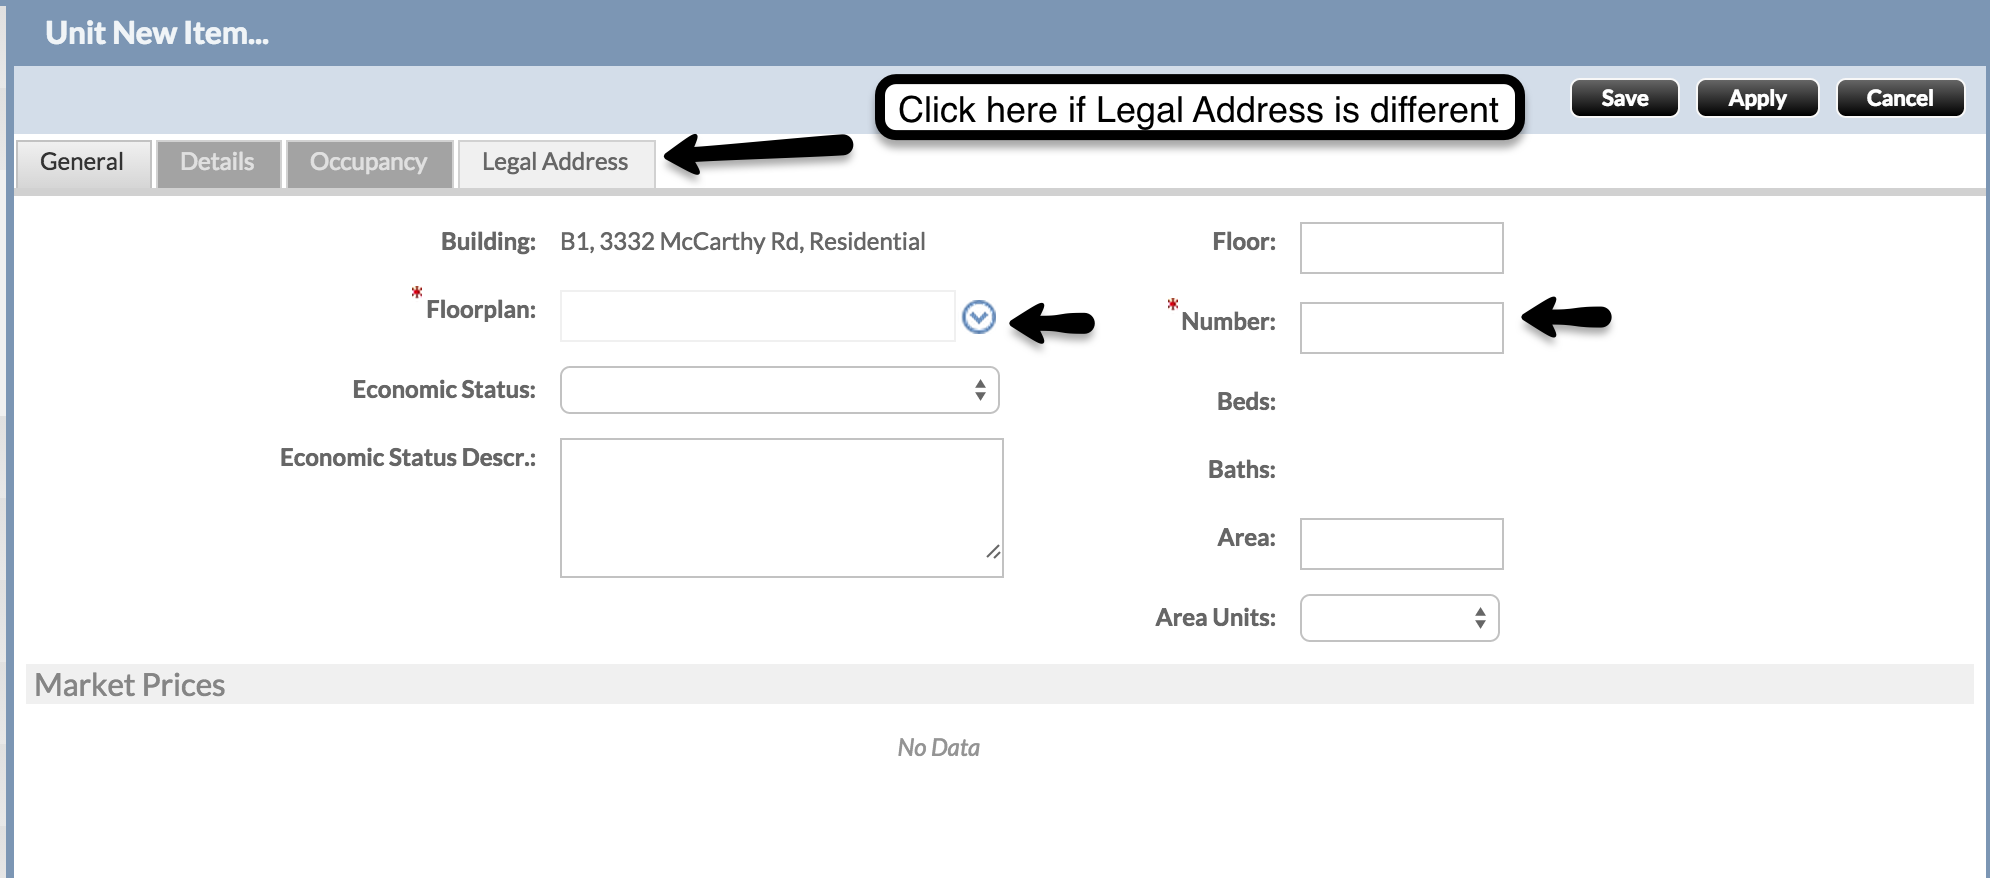Open the Area Units dropdown
The width and height of the screenshot is (1990, 878).
coord(1398,618)
